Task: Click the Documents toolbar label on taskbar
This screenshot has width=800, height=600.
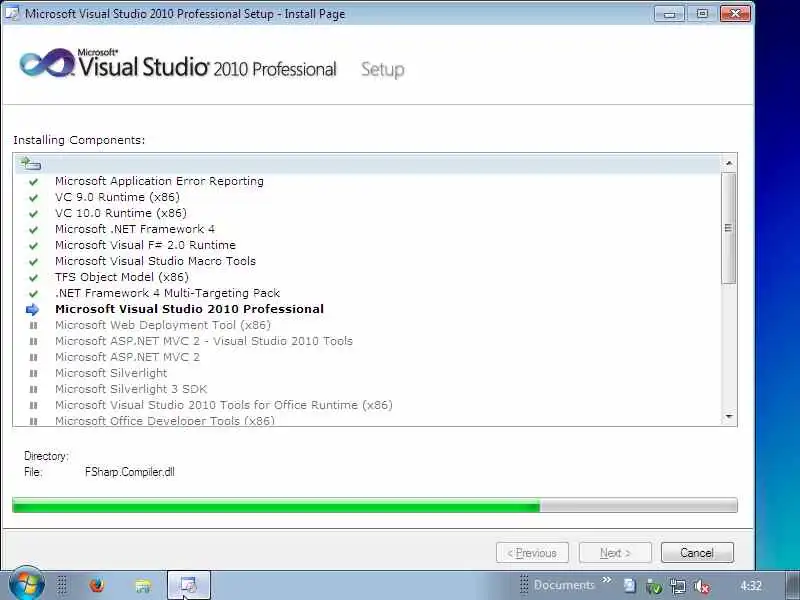Action: click(564, 585)
